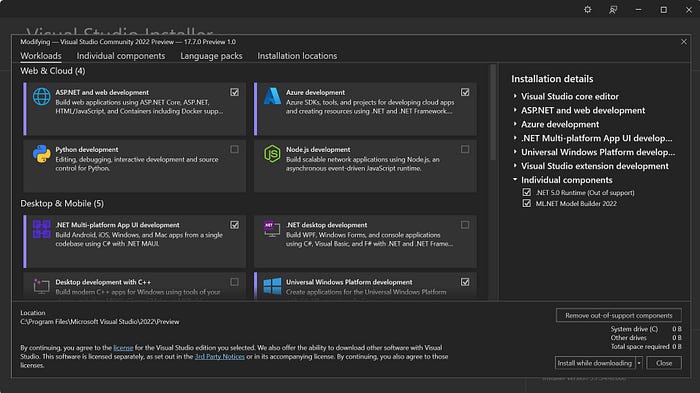The image size is (700, 393).
Task: Click the Web & Cloud (4) heading
Action: coord(53,71)
